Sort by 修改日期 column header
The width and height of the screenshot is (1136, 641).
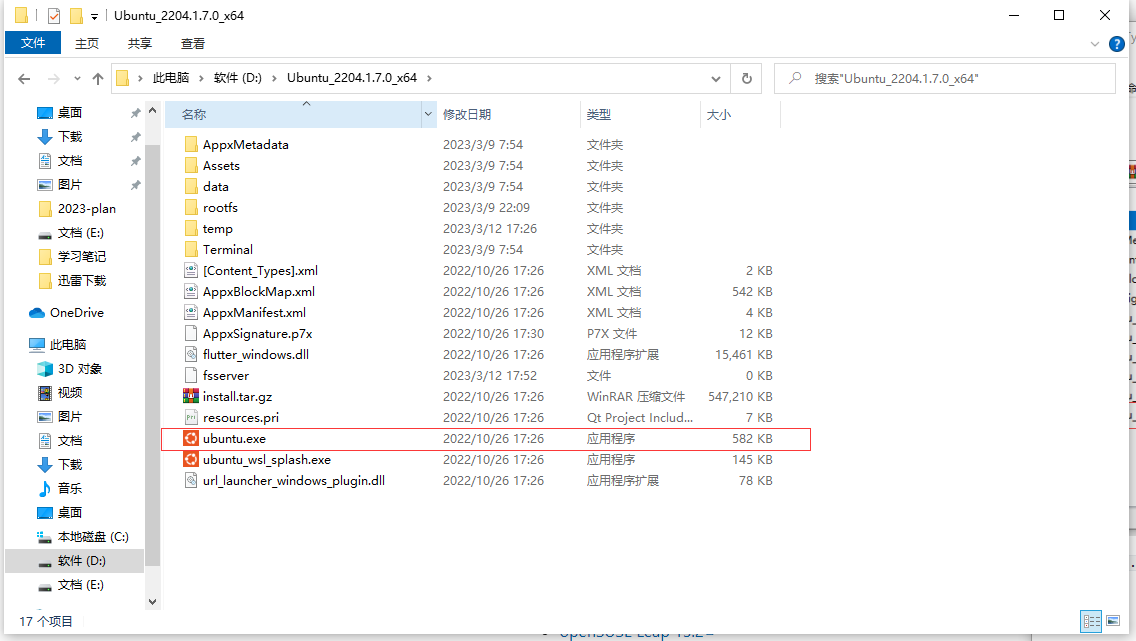pos(509,114)
